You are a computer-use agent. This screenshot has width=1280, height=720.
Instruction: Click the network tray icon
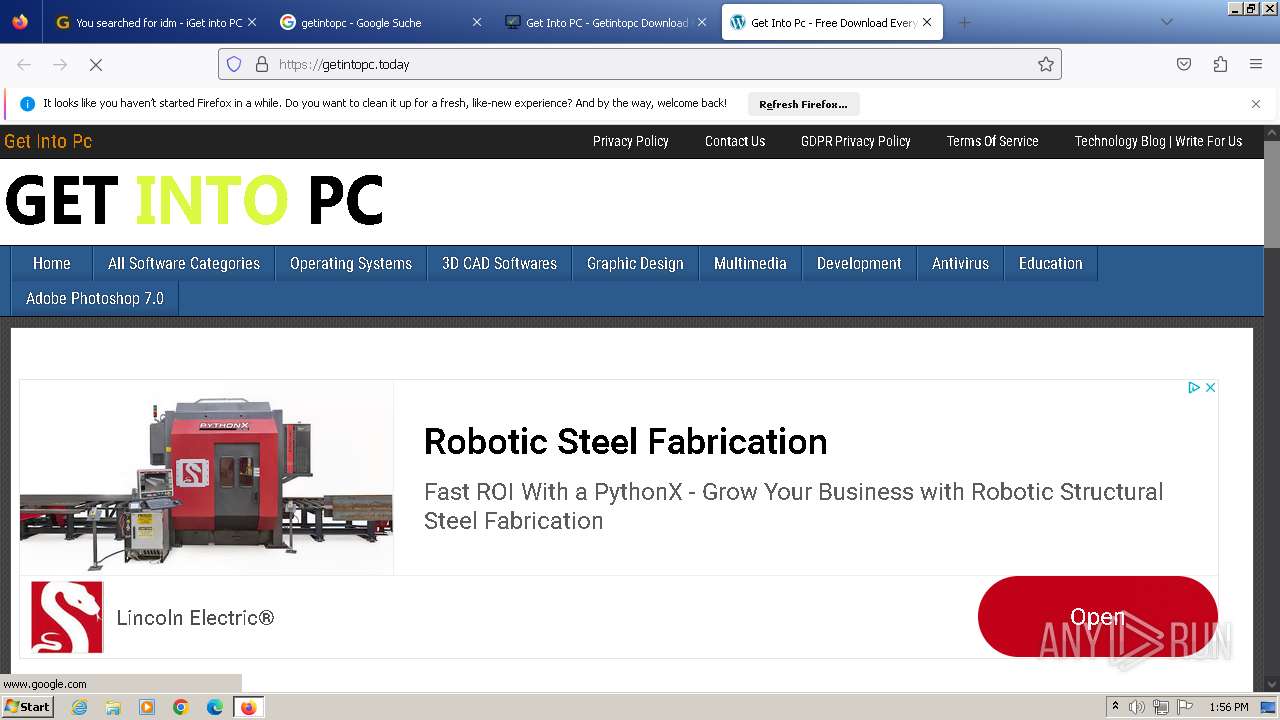click(1161, 707)
